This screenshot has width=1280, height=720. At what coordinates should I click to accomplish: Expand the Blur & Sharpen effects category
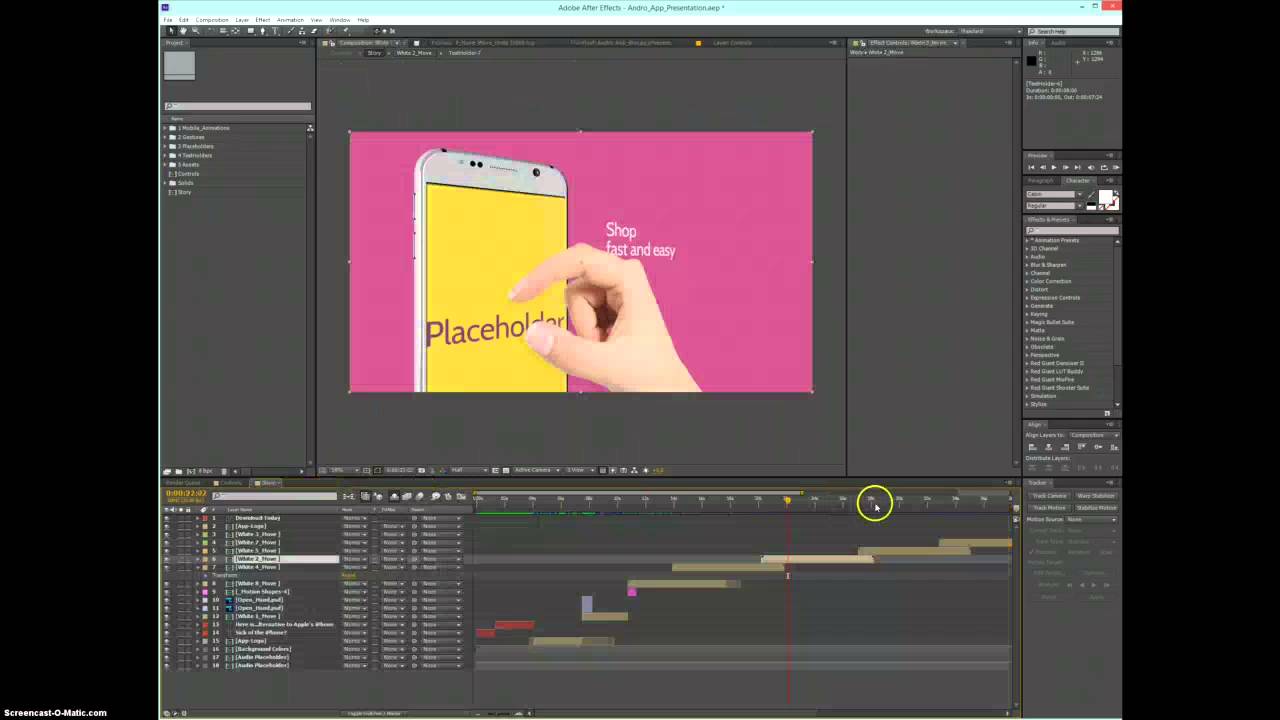pyautogui.click(x=1027, y=265)
